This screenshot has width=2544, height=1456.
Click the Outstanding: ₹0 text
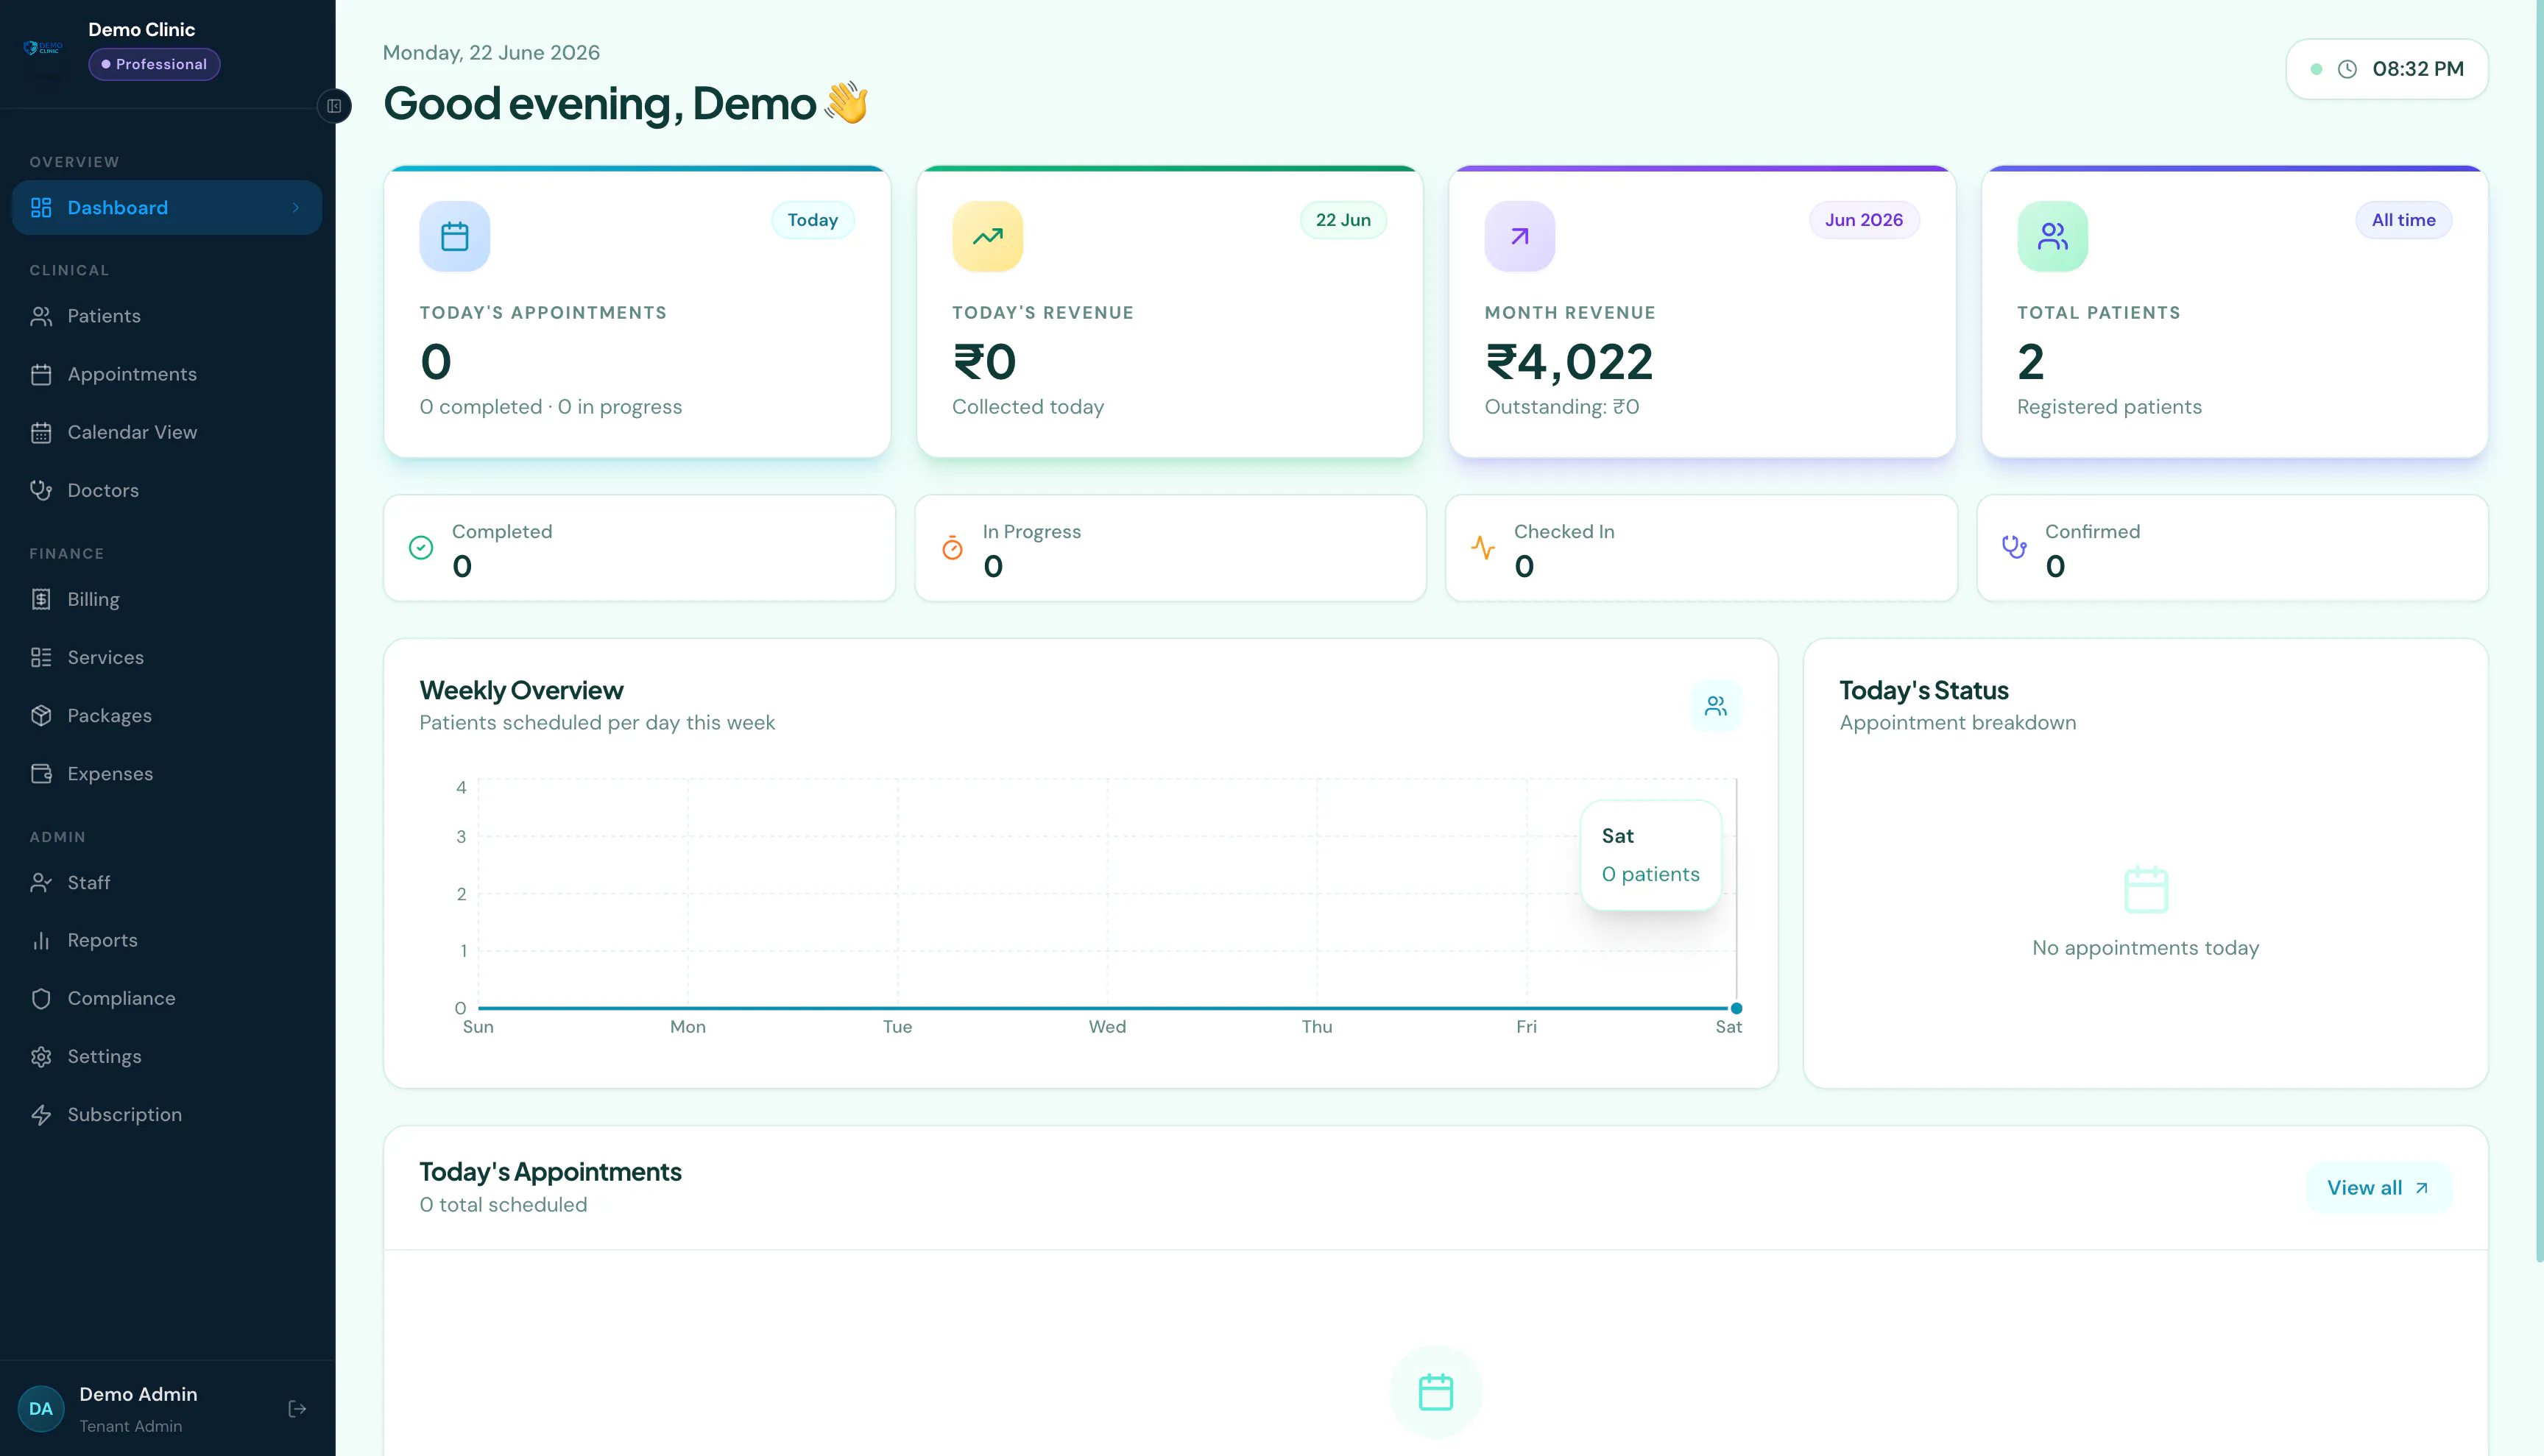coord(1562,407)
